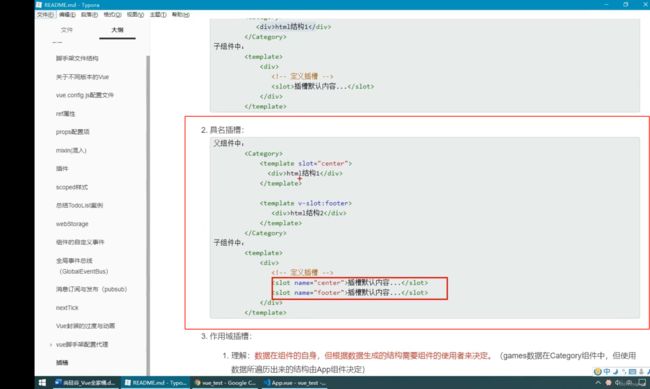Viewport: 650px width, 389px height.
Task: Click the IME moon mode icon
Action: [616, 372]
